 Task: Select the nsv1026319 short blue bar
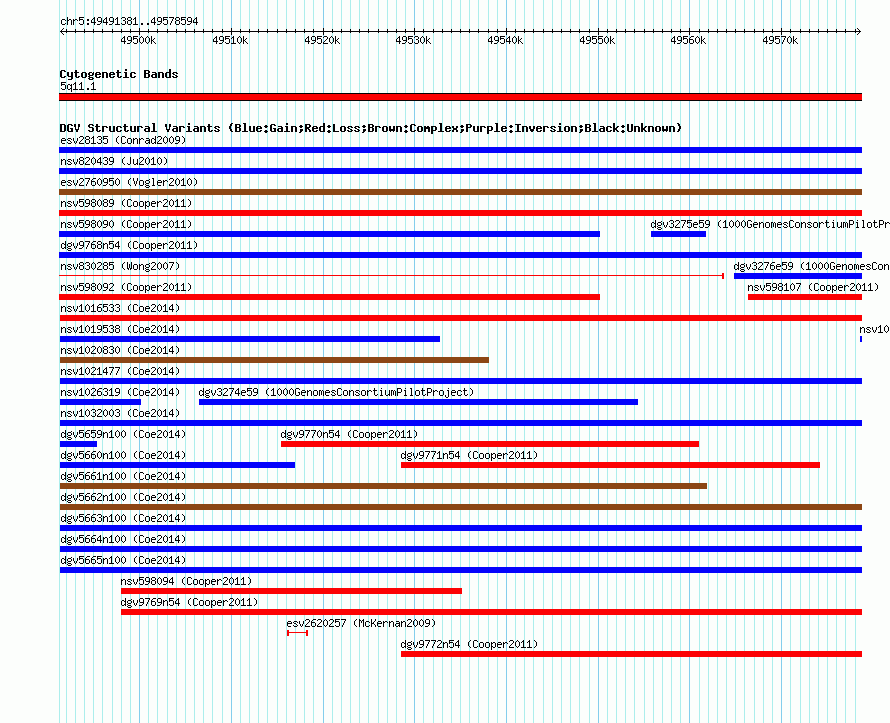[x=100, y=402]
